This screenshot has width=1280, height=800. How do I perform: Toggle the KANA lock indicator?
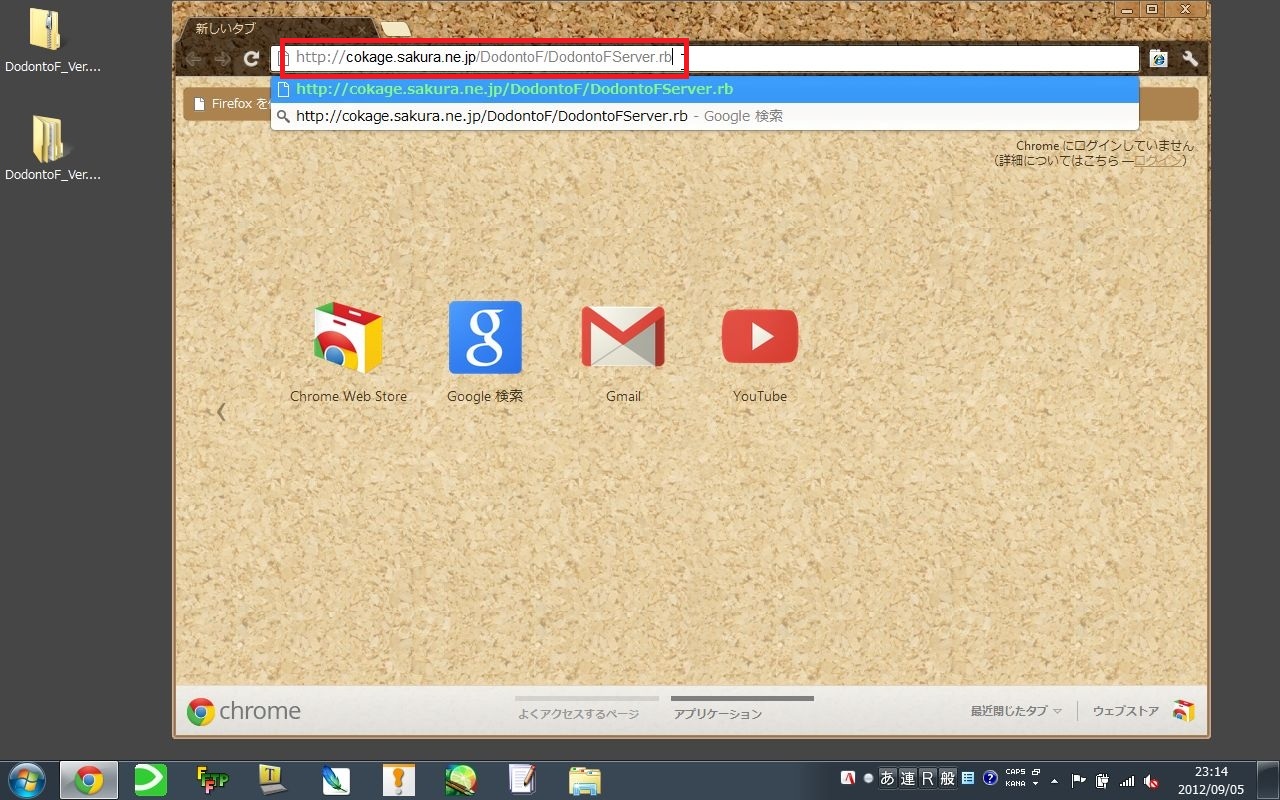pos(1015,784)
